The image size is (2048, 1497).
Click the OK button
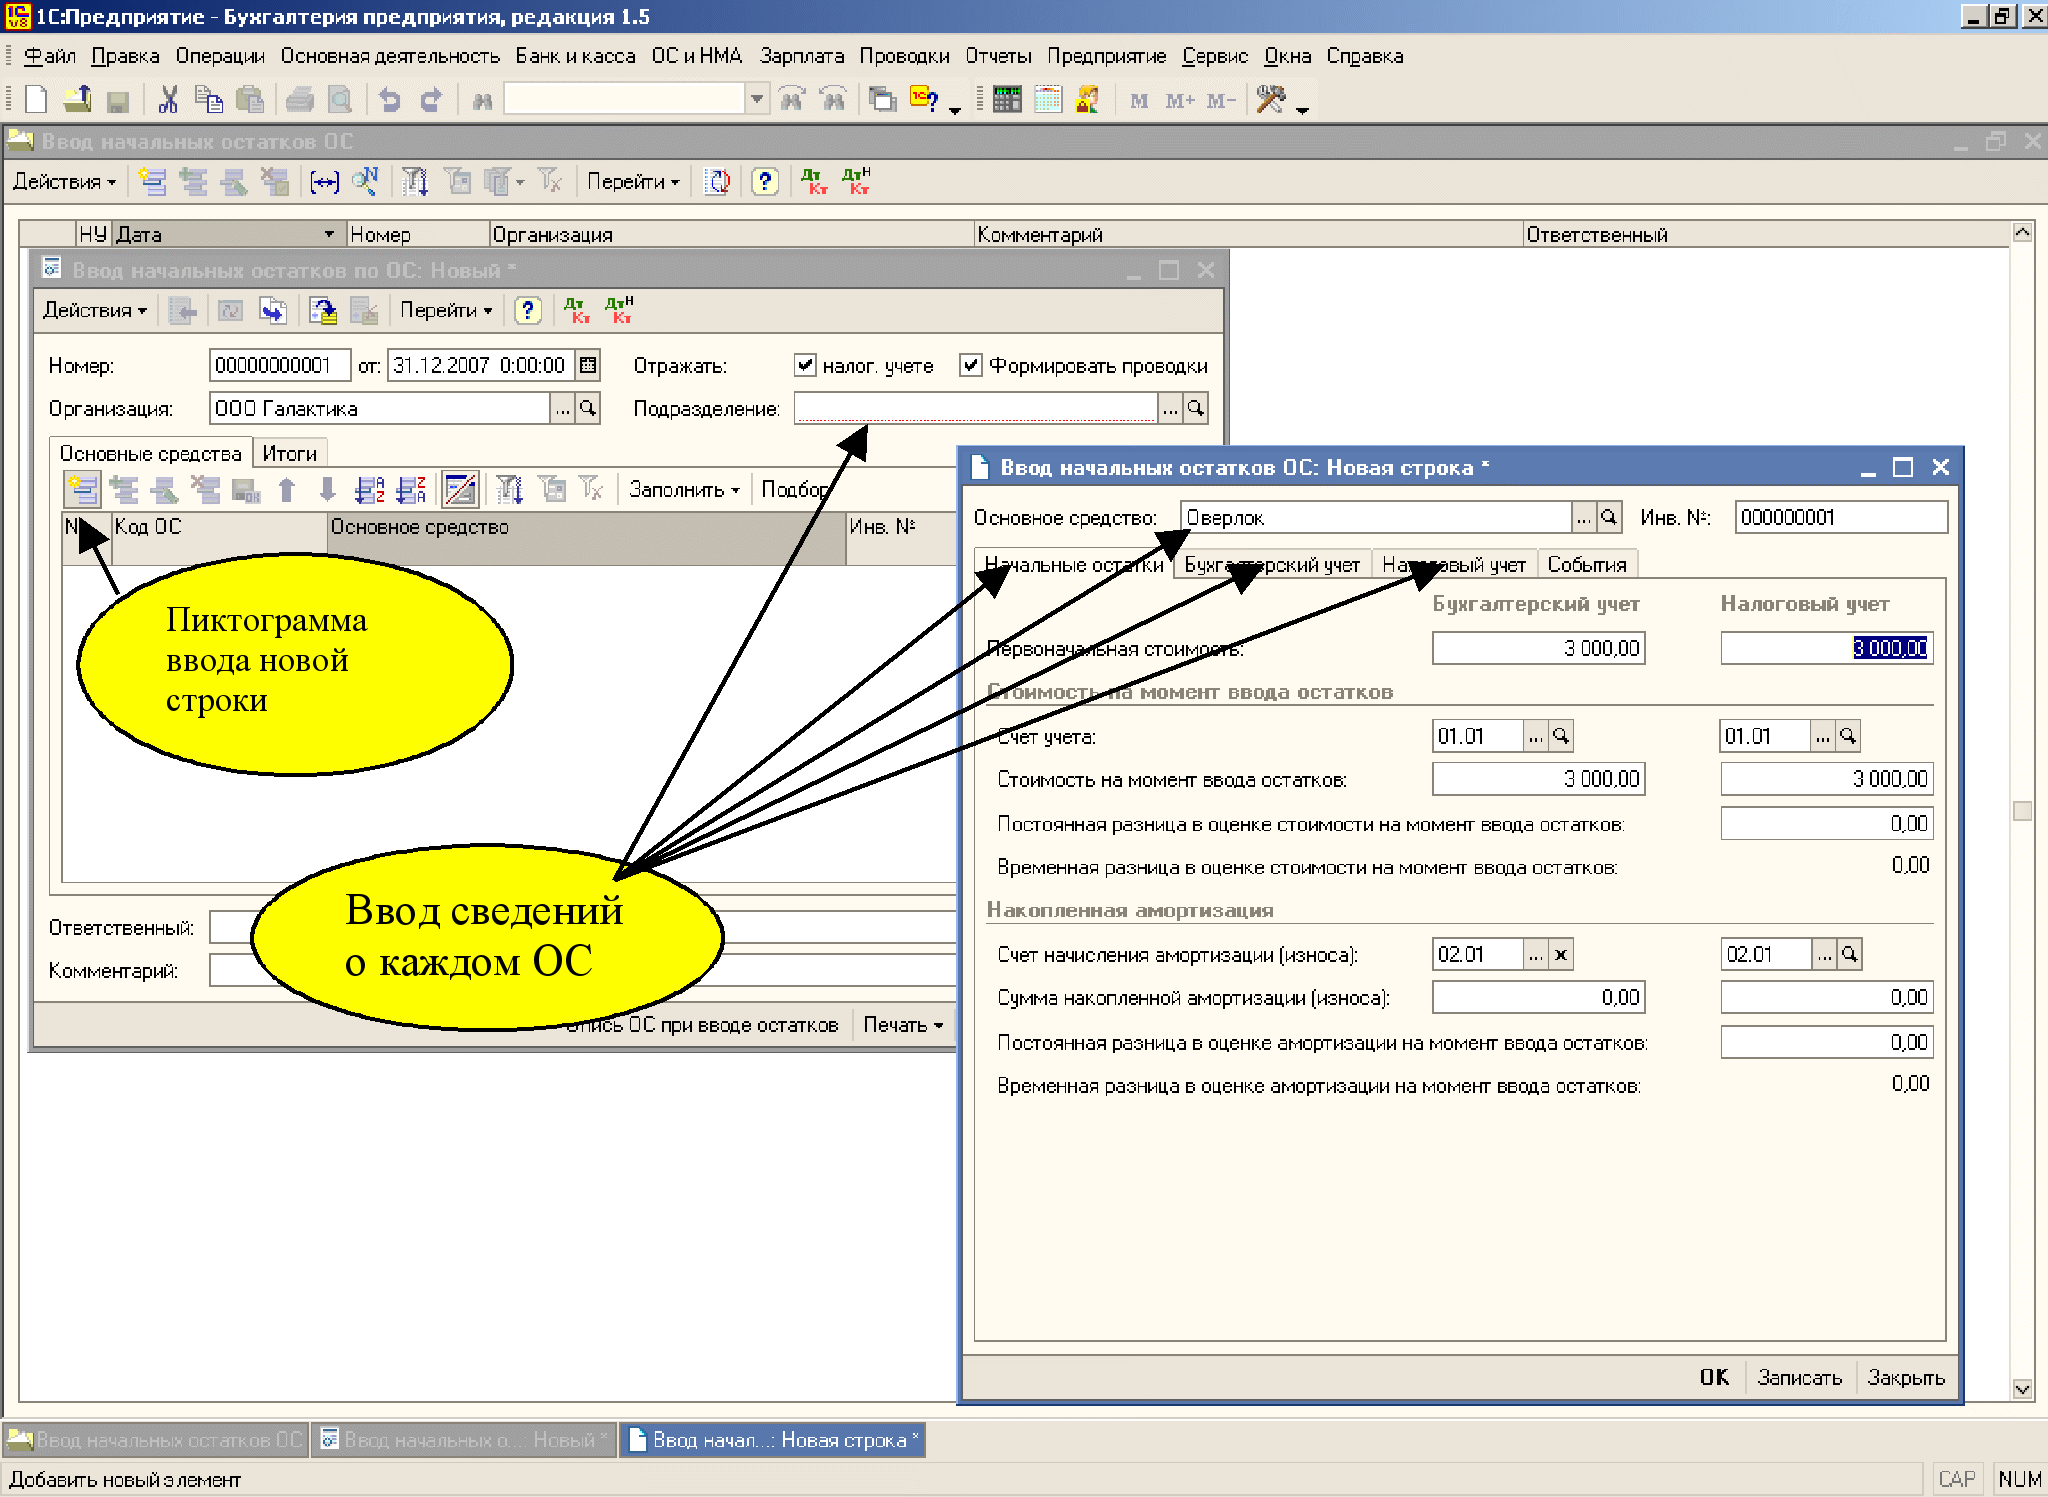(x=1714, y=1377)
